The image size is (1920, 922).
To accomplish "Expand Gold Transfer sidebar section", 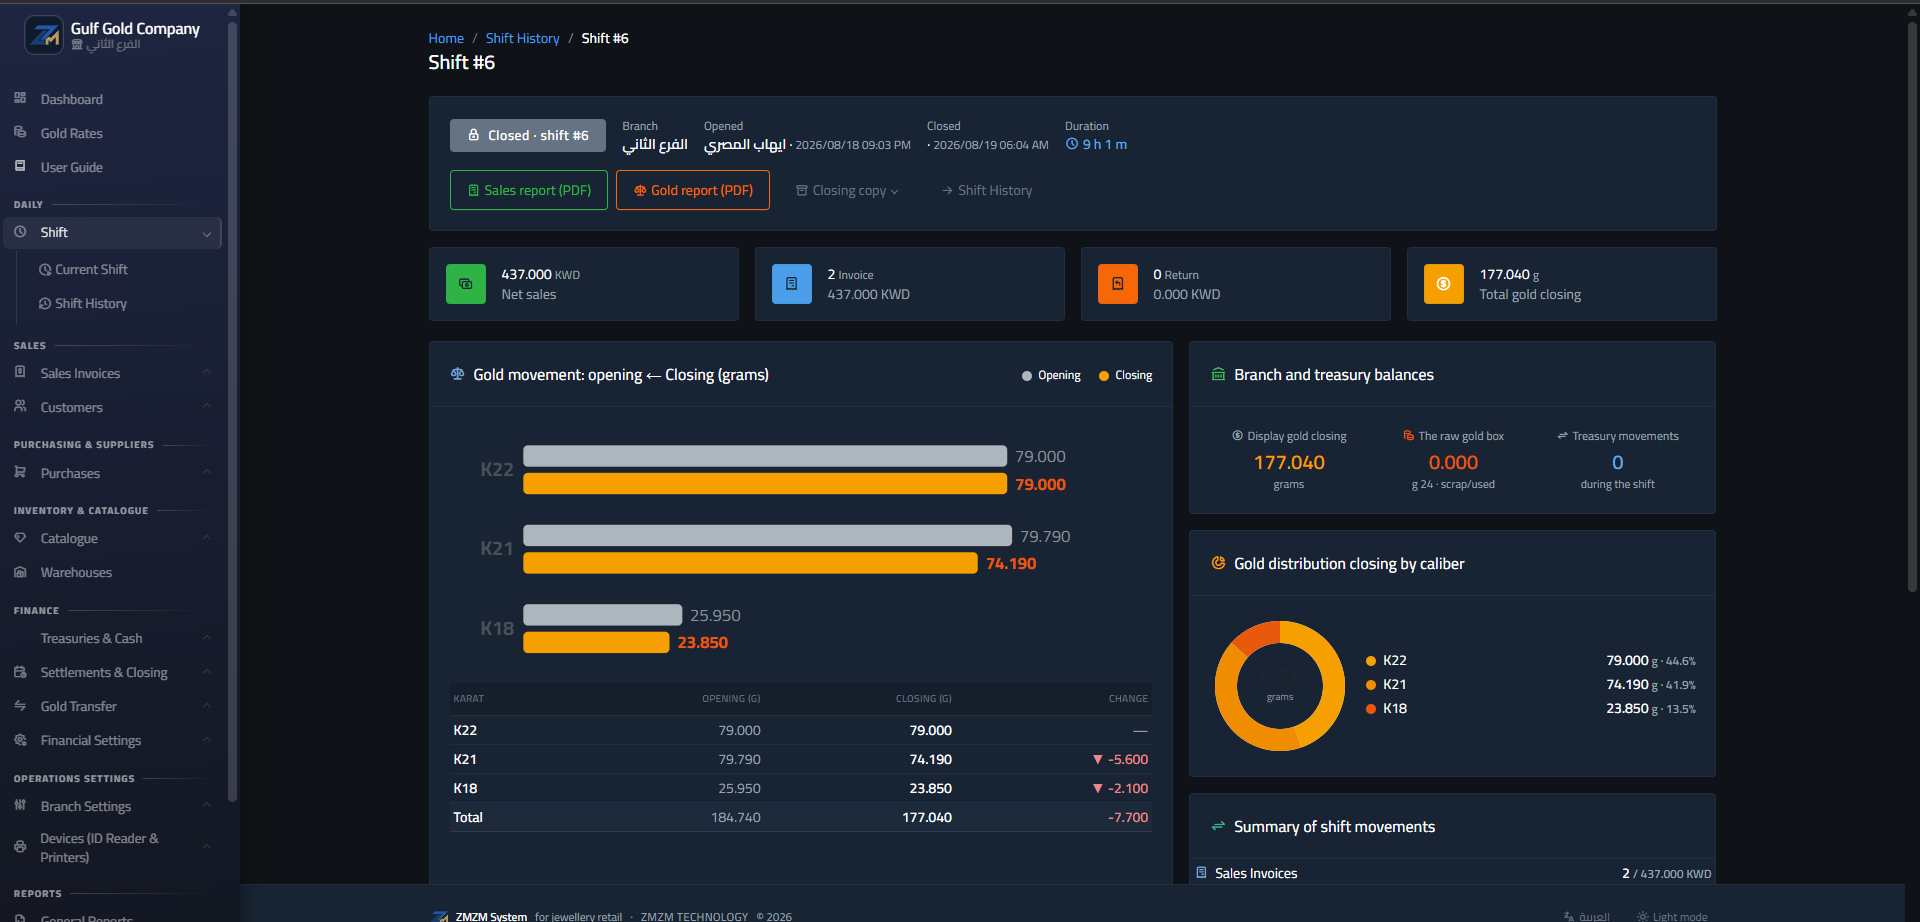I will [113, 706].
